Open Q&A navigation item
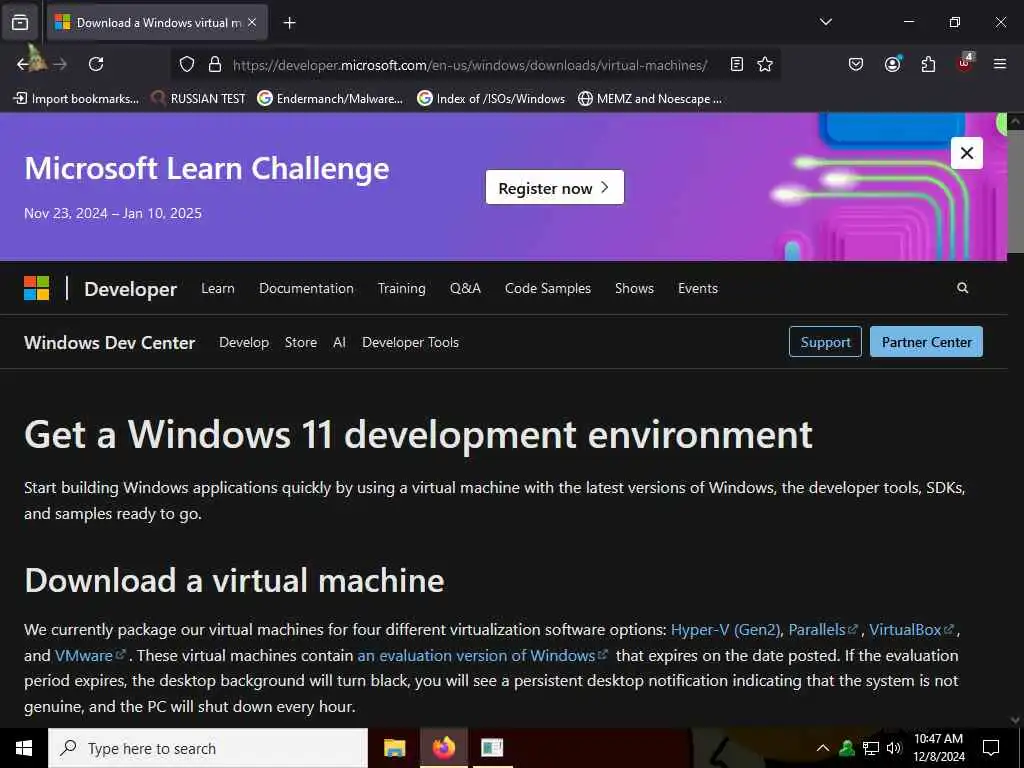The height and width of the screenshot is (768, 1024). point(465,288)
